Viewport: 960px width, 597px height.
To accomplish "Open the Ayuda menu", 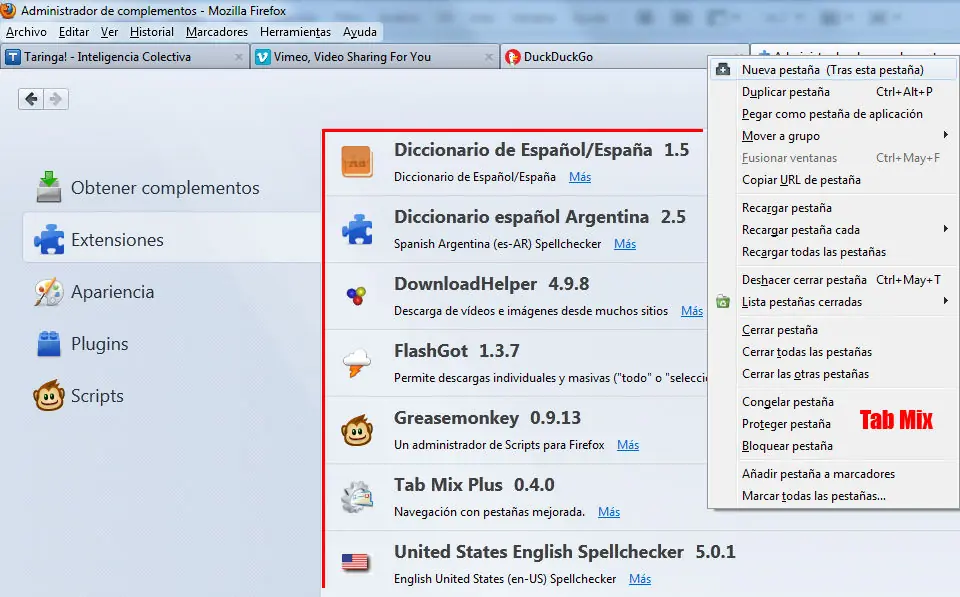I will pyautogui.click(x=360, y=32).
